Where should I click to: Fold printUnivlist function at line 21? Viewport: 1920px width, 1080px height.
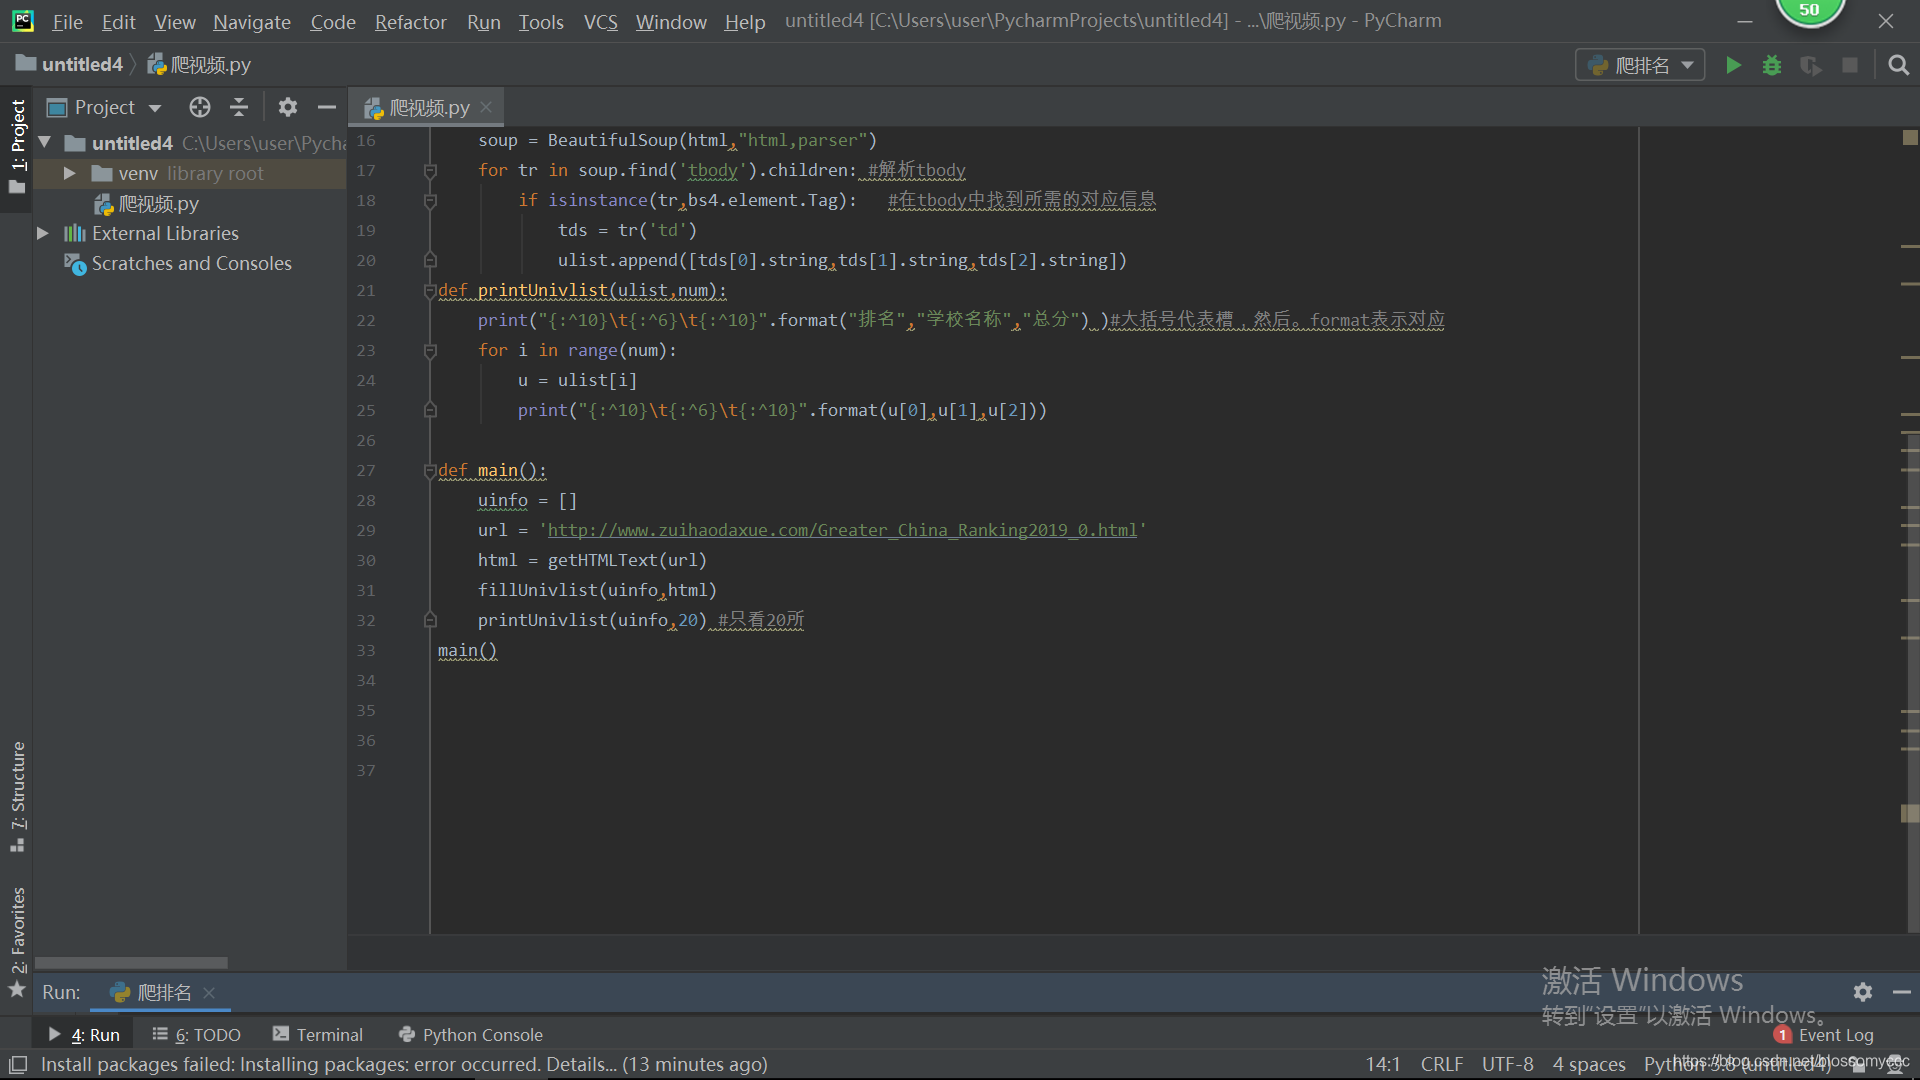(x=430, y=291)
